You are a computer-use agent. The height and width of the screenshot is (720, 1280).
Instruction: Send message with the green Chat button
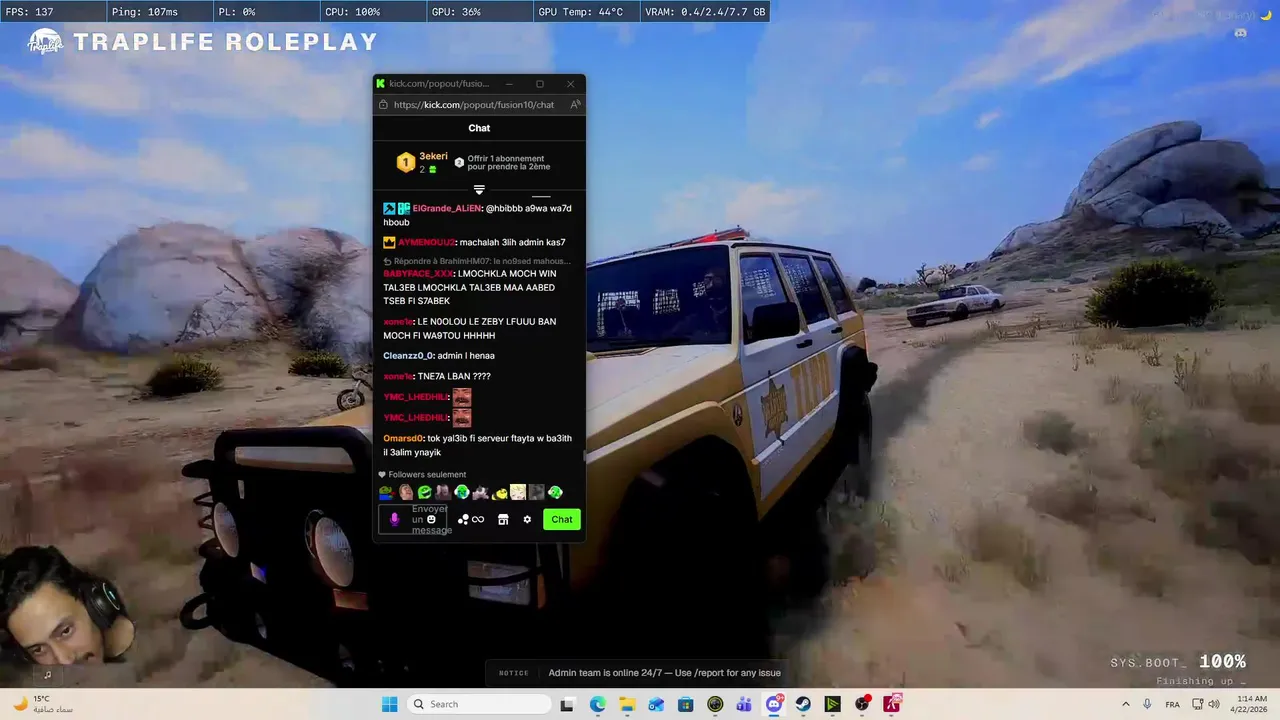pyautogui.click(x=562, y=519)
